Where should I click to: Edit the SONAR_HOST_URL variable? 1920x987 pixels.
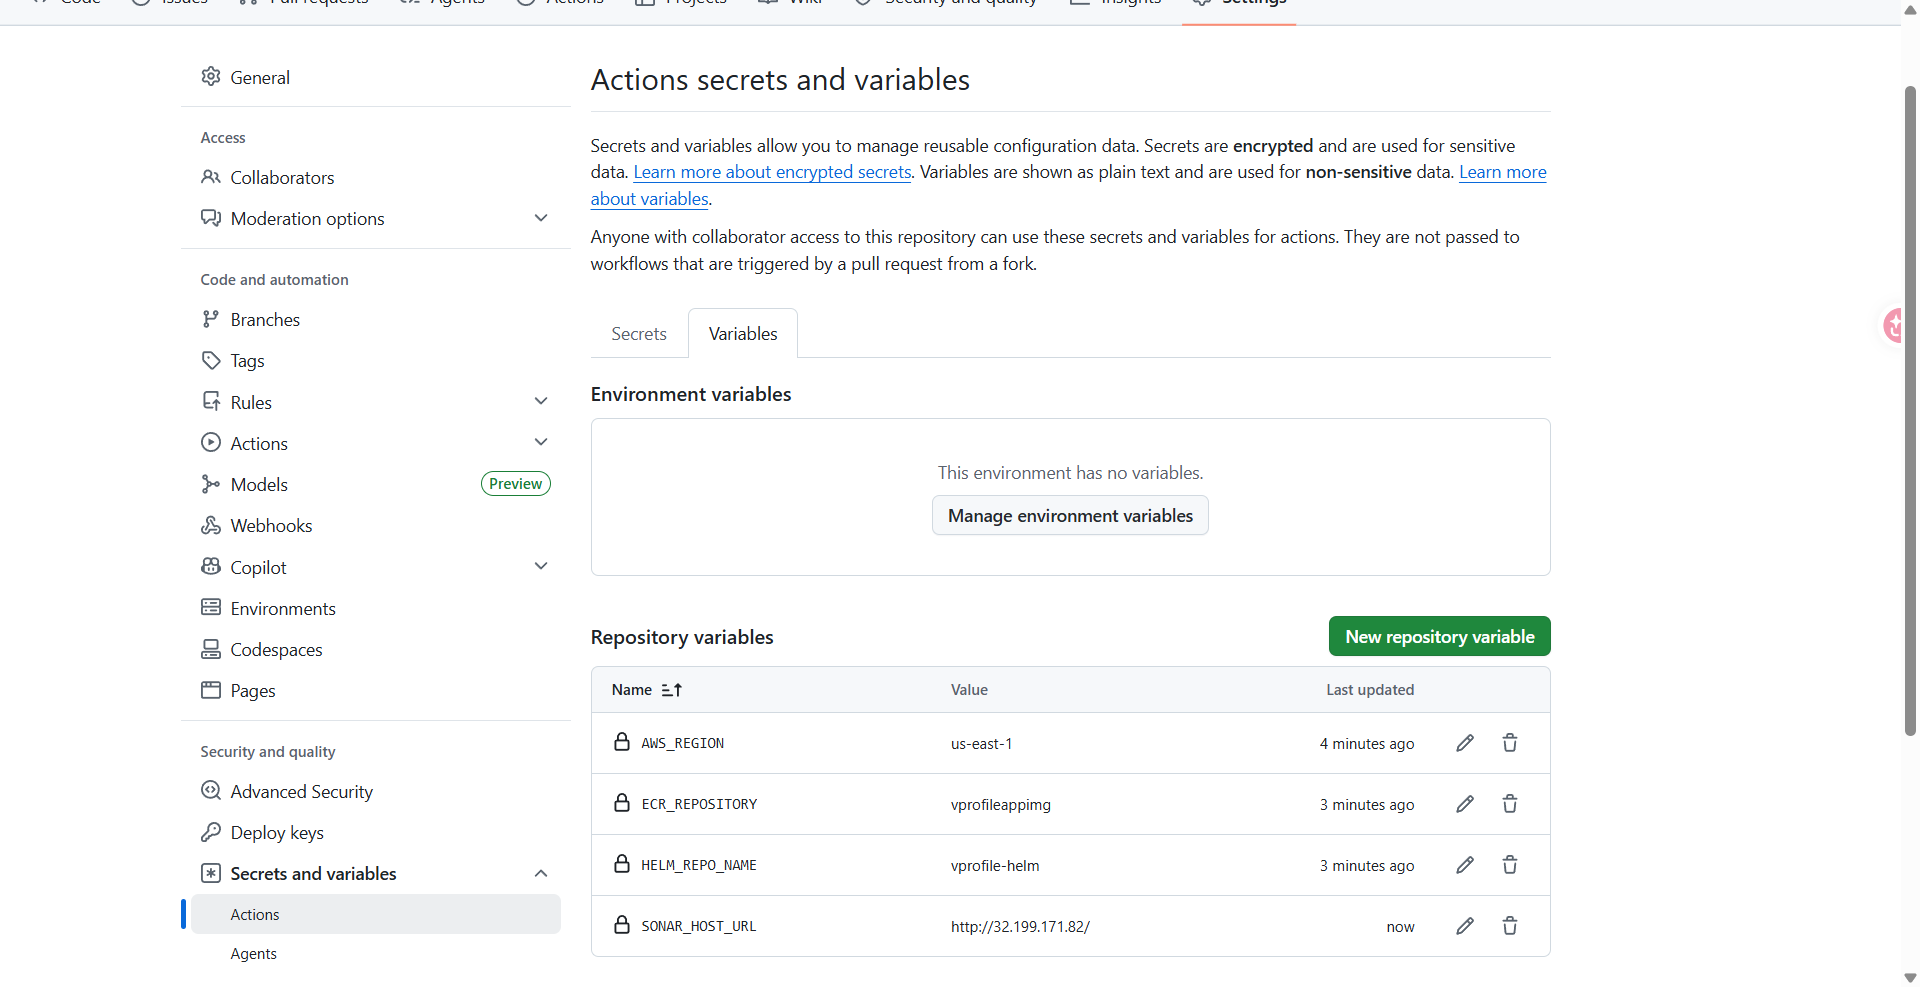1465,926
